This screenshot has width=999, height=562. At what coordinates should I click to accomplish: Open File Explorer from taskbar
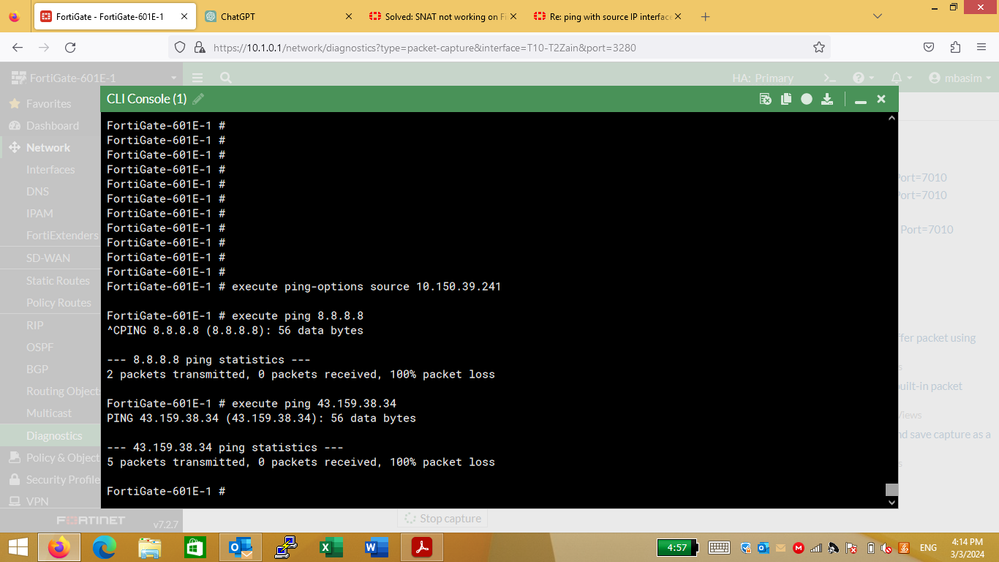tap(150, 547)
